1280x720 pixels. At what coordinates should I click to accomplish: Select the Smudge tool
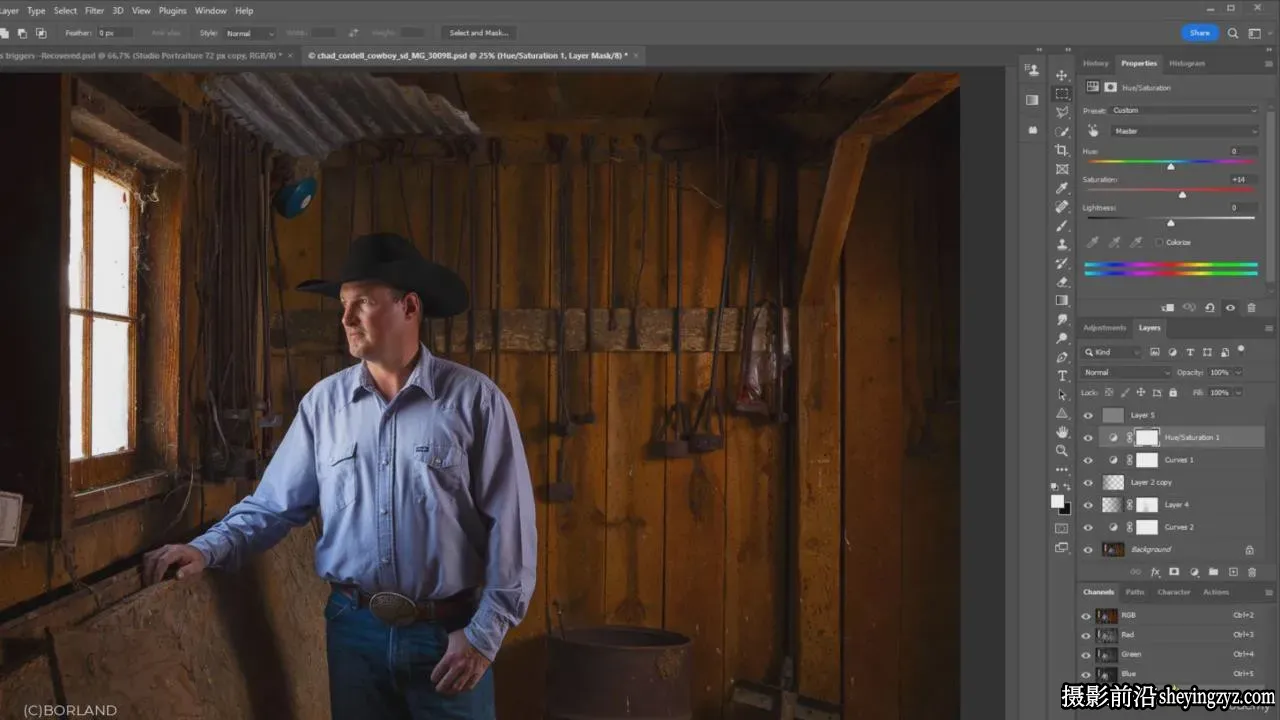[1062, 319]
